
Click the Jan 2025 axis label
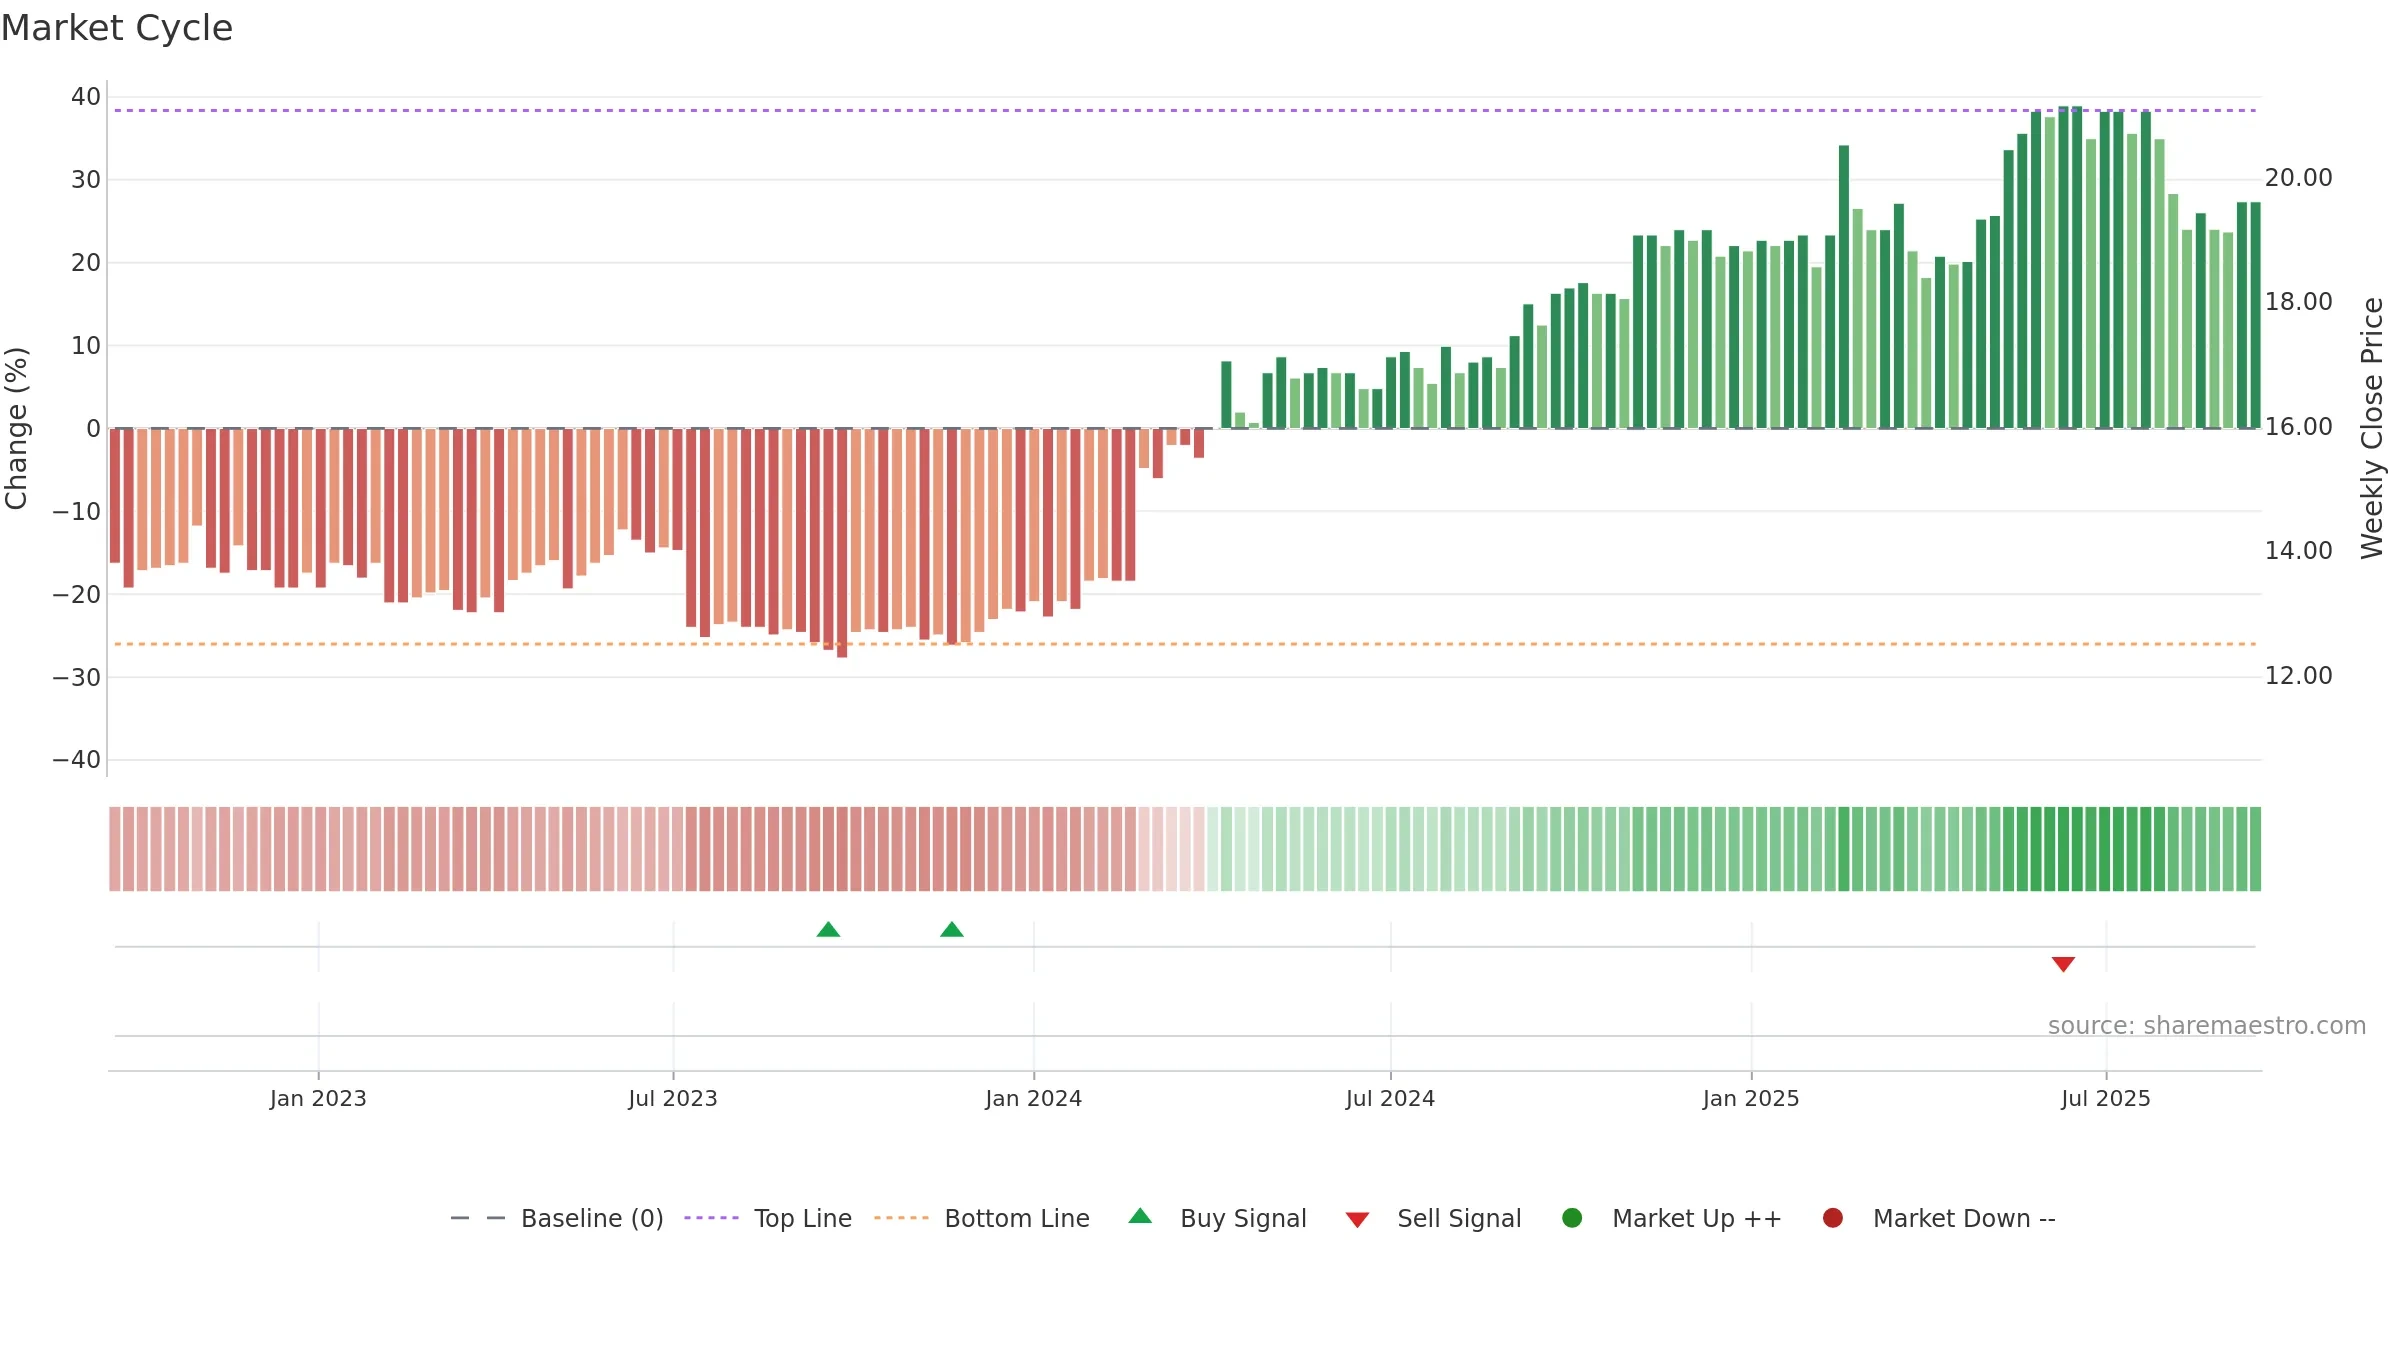(x=1751, y=1098)
